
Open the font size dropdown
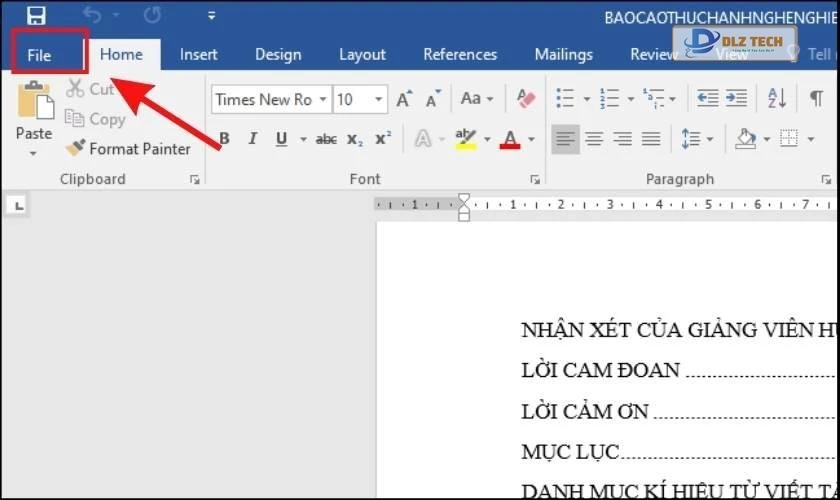[378, 99]
